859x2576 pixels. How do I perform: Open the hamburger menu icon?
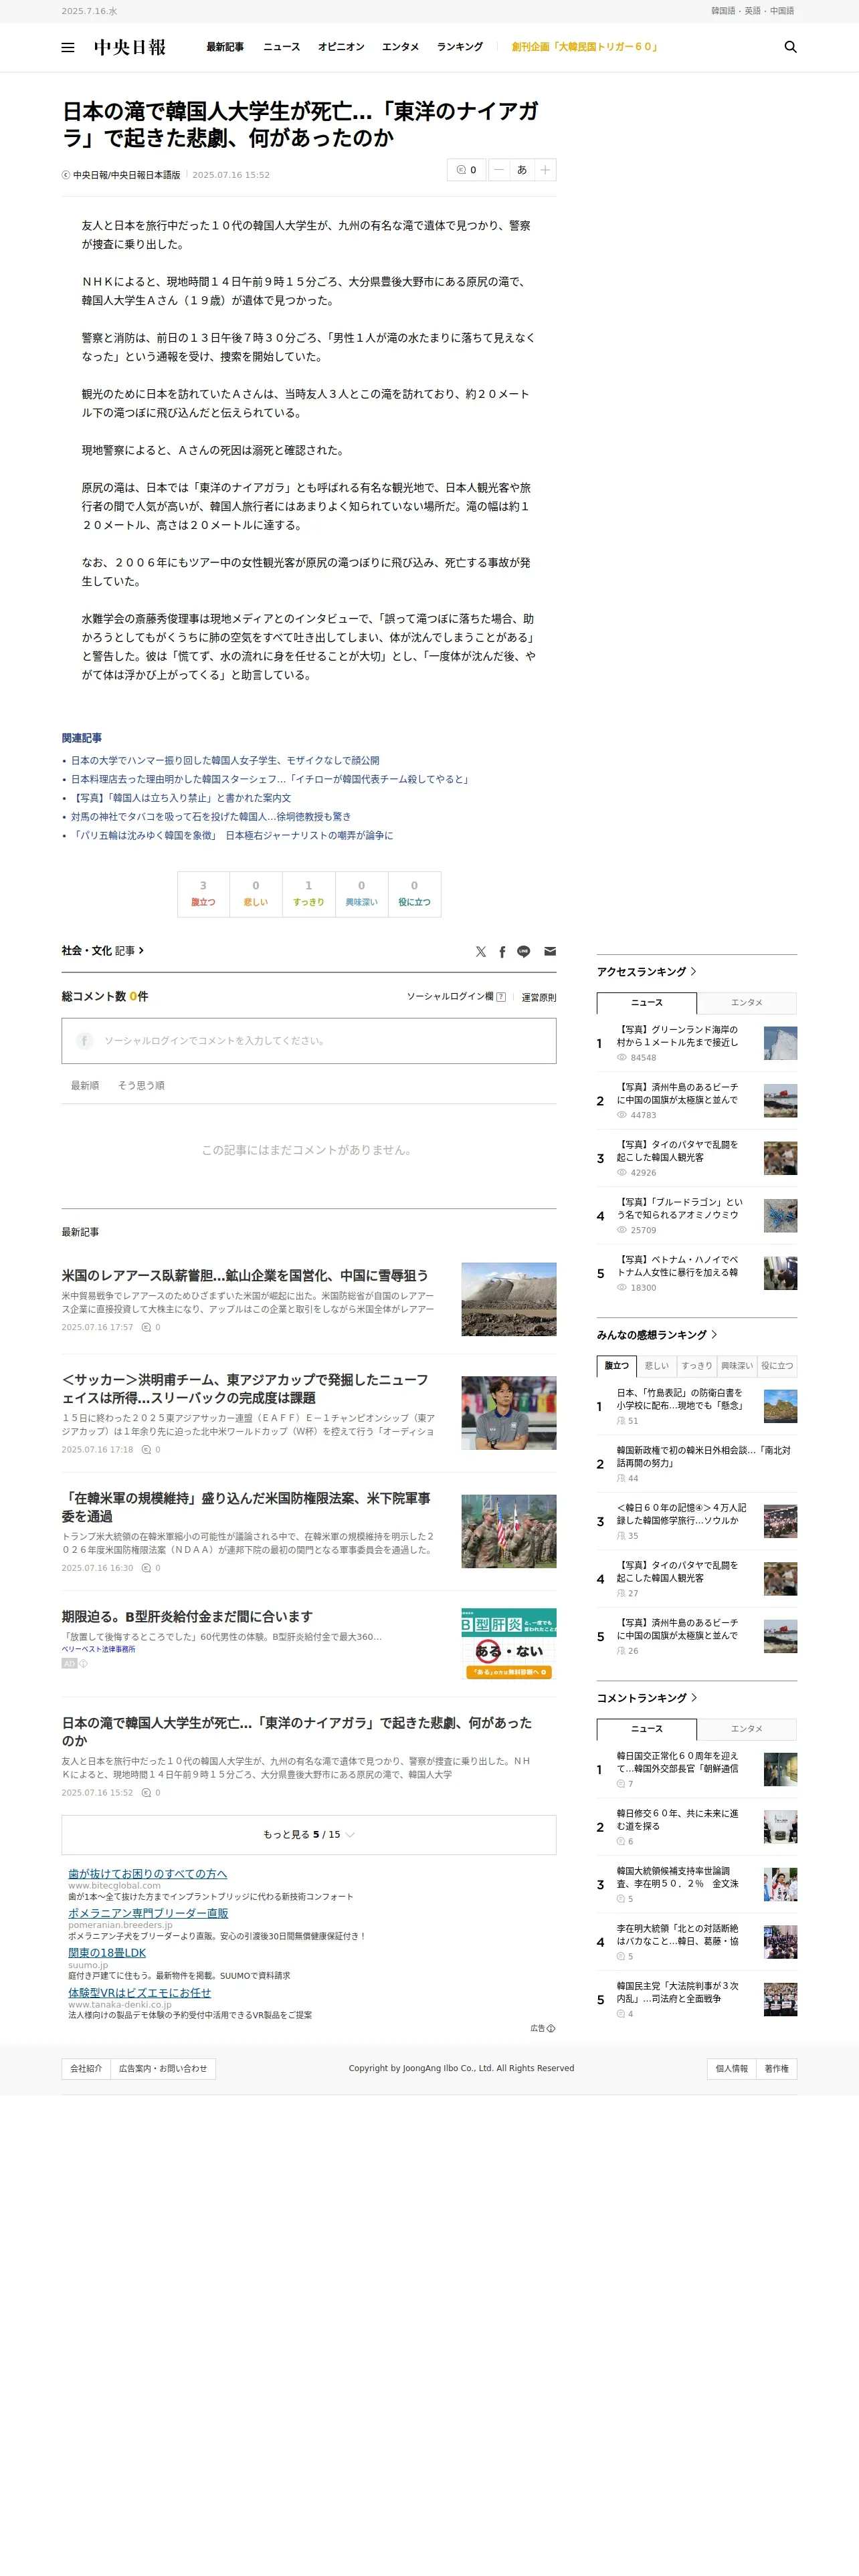68,47
